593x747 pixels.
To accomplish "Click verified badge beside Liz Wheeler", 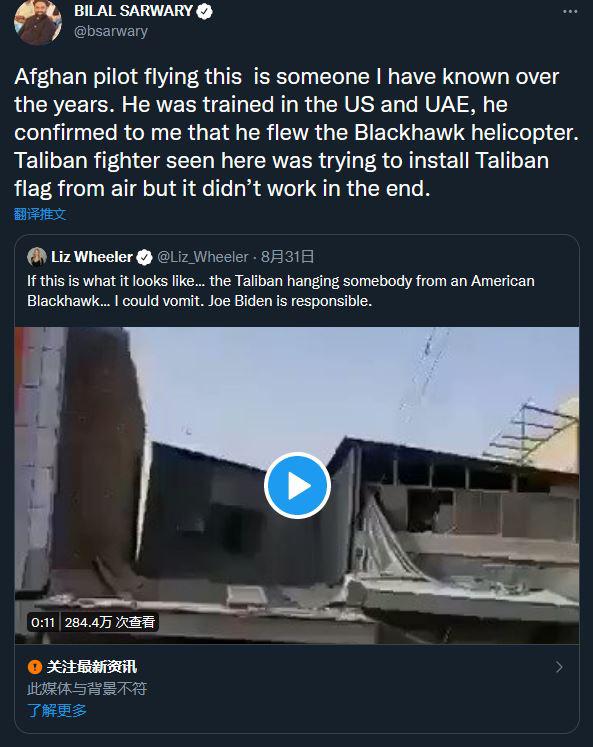I will pyautogui.click(x=144, y=257).
